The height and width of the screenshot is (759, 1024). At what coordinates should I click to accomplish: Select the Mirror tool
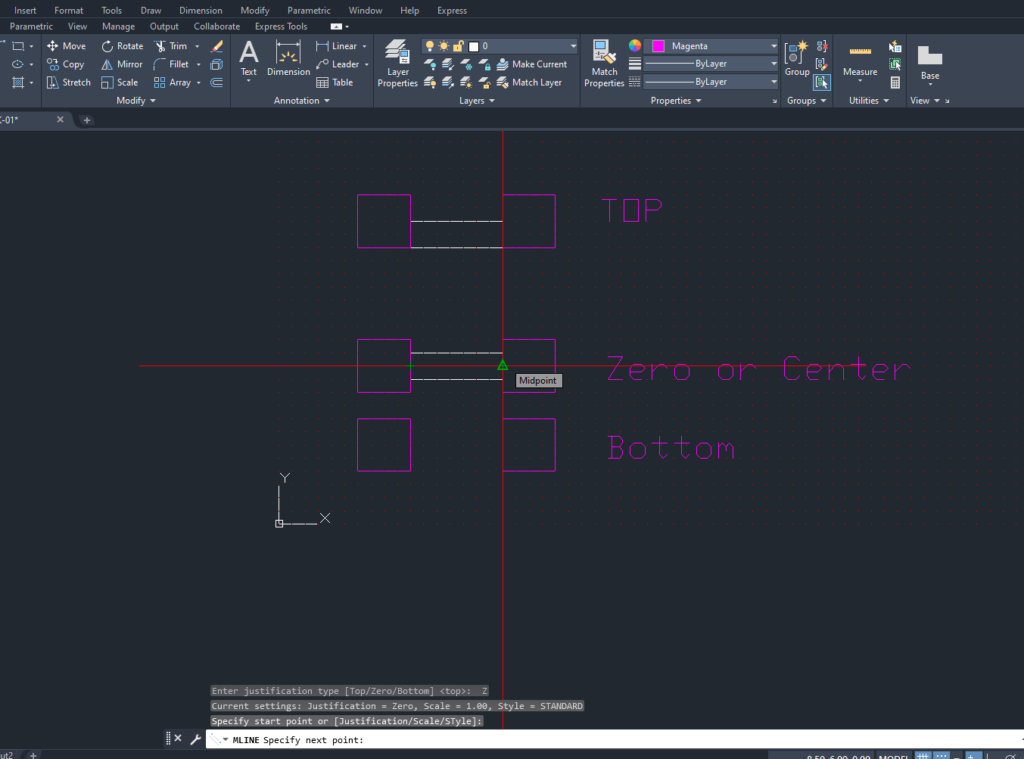tap(122, 63)
